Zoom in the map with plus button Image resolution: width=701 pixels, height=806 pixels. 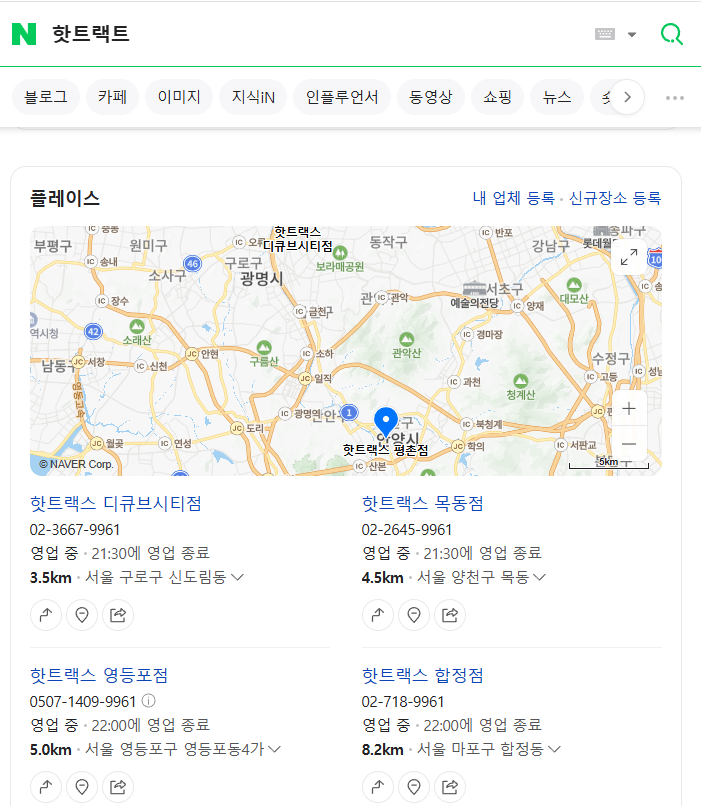coord(629,409)
